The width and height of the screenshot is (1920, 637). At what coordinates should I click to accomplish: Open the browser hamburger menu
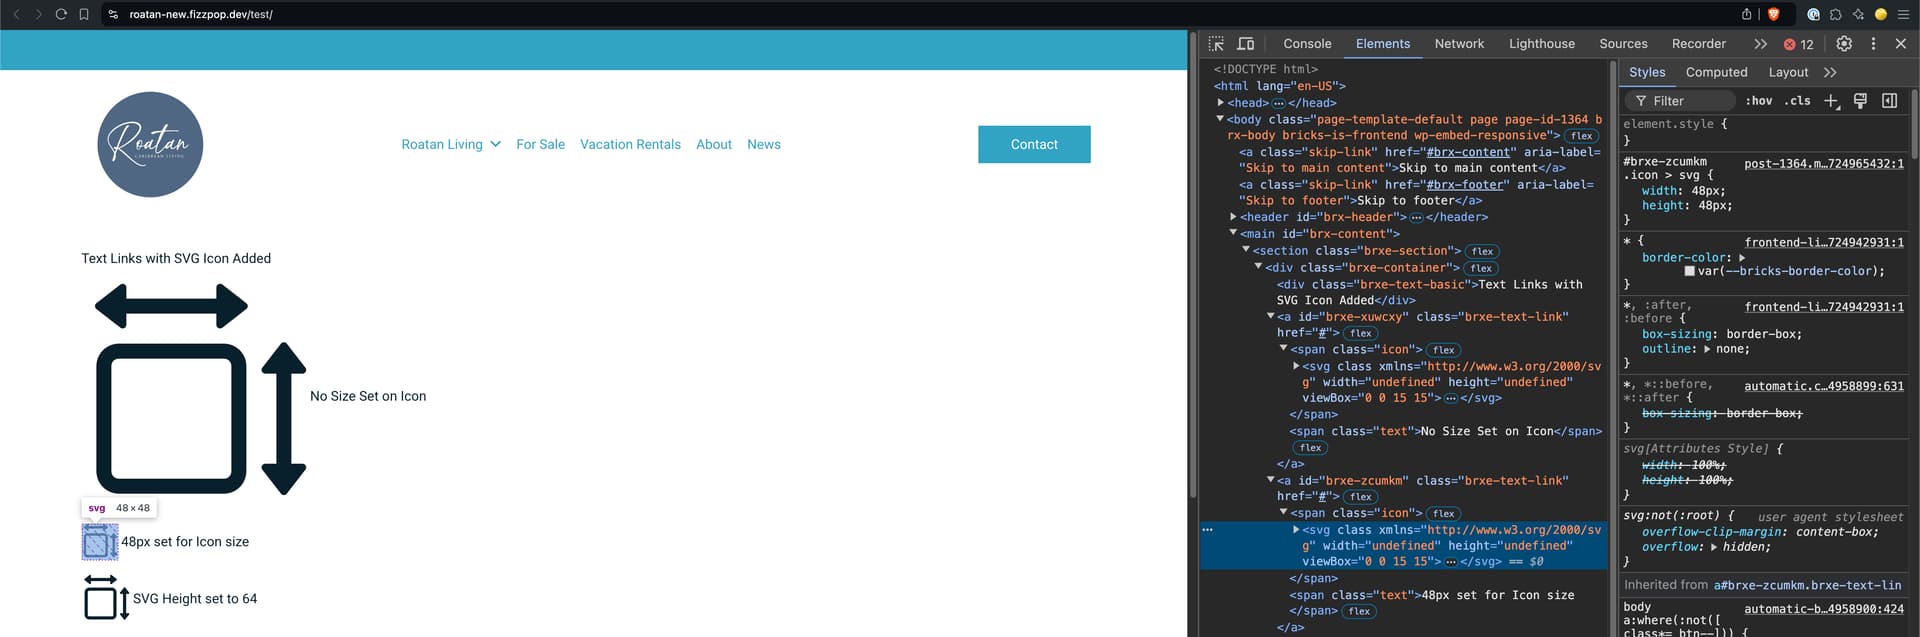point(1903,14)
